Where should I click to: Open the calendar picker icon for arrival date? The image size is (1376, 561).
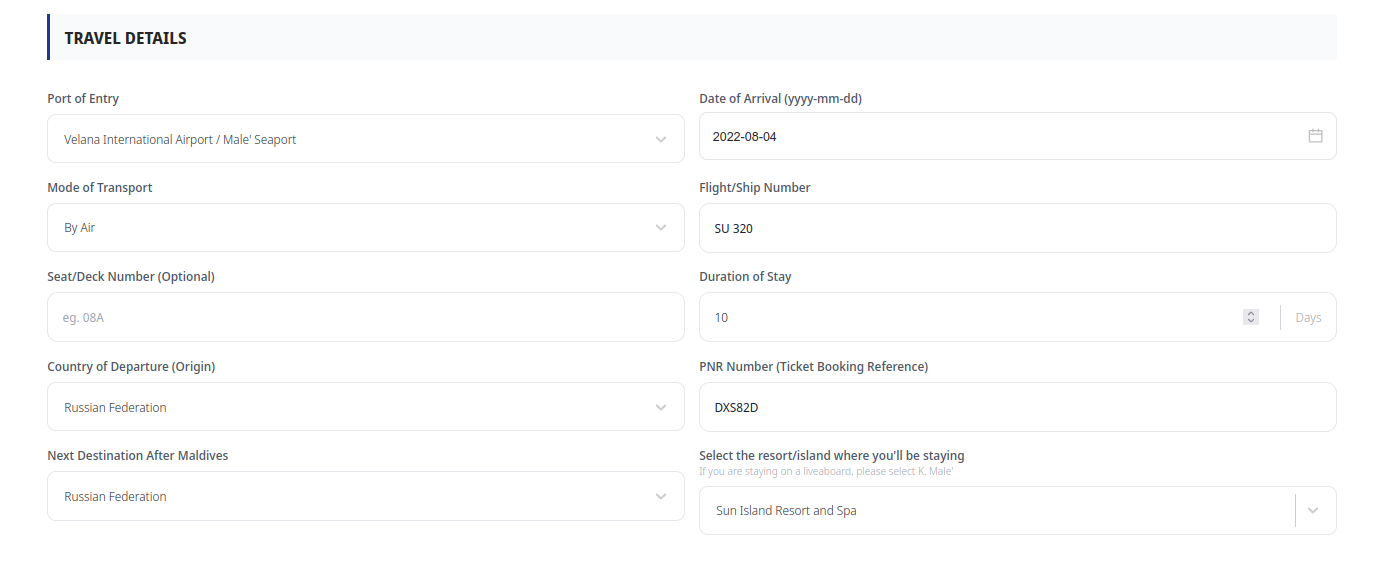(1315, 136)
